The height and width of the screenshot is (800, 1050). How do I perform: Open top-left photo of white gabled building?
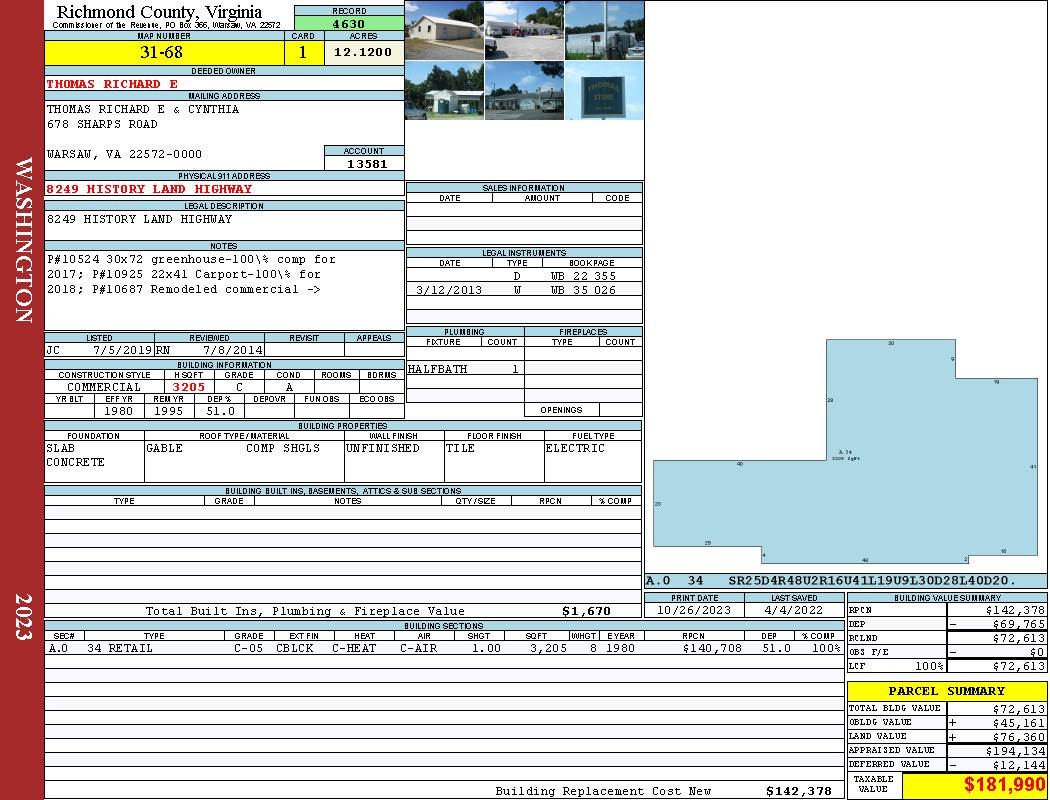[x=444, y=30]
